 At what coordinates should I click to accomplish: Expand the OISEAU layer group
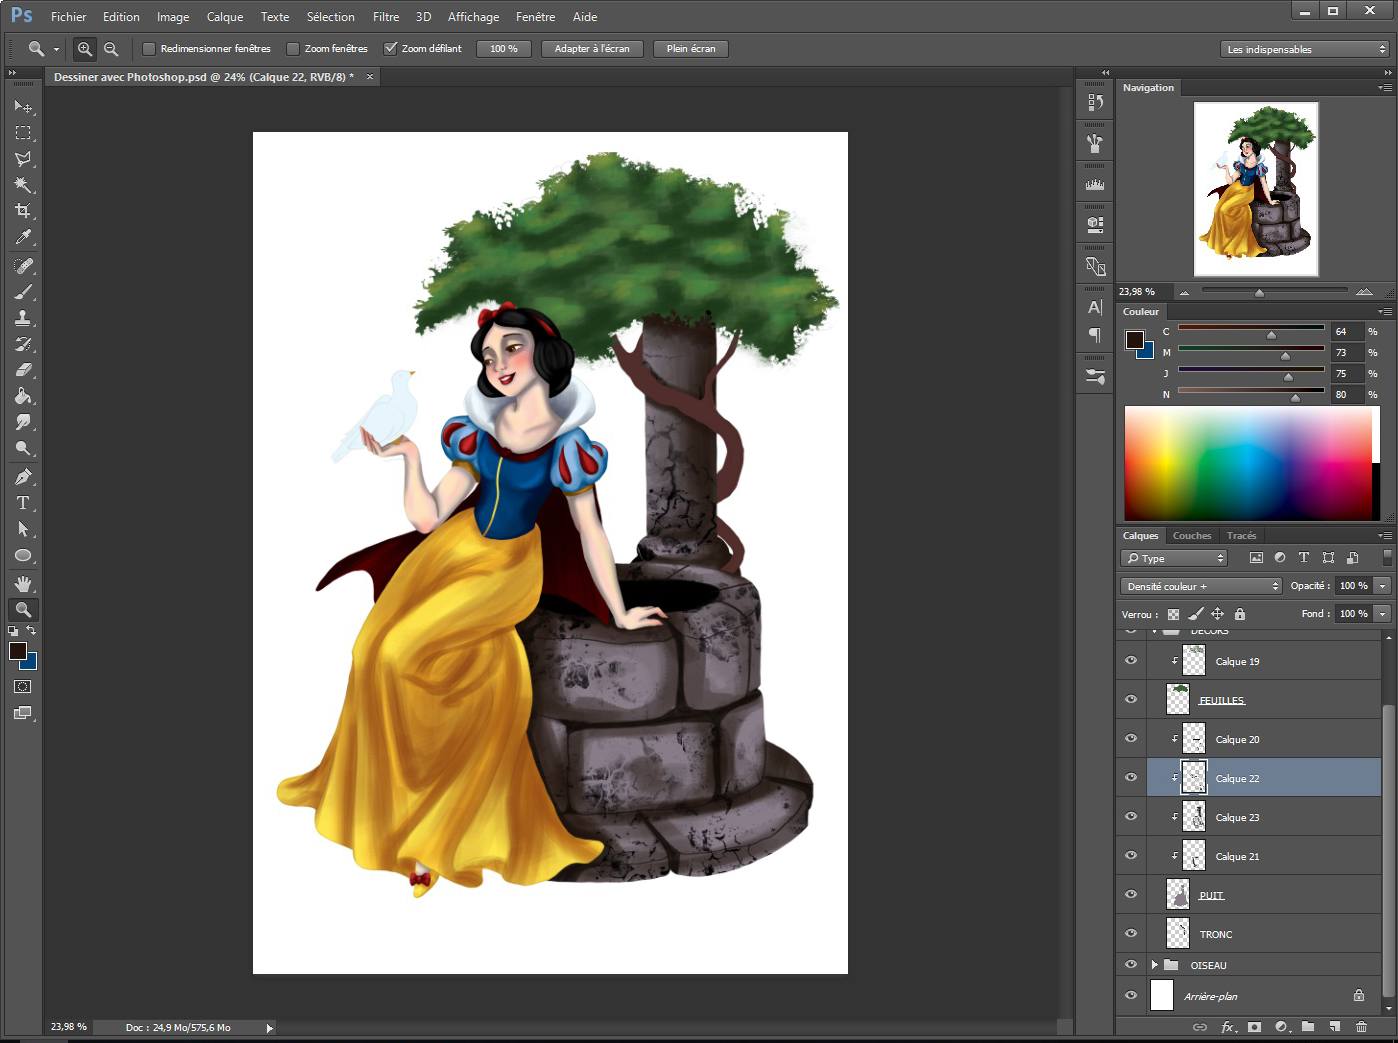click(x=1152, y=965)
